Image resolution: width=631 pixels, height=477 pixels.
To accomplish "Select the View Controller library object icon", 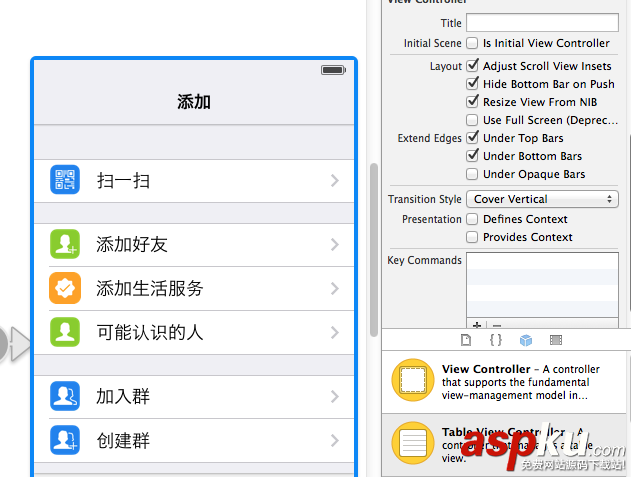I will (x=413, y=380).
